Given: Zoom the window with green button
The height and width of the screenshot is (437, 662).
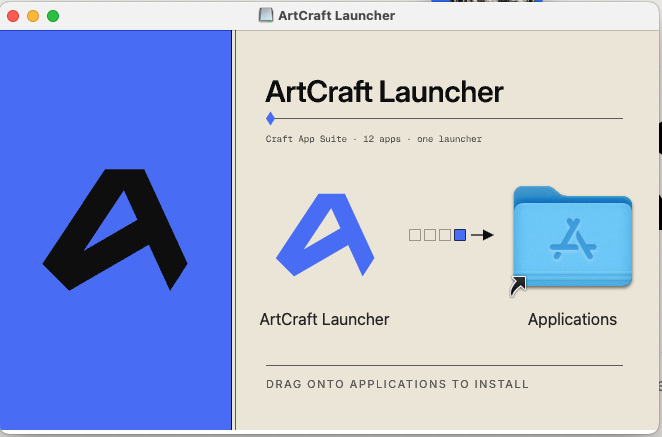Looking at the screenshot, I should tap(53, 16).
